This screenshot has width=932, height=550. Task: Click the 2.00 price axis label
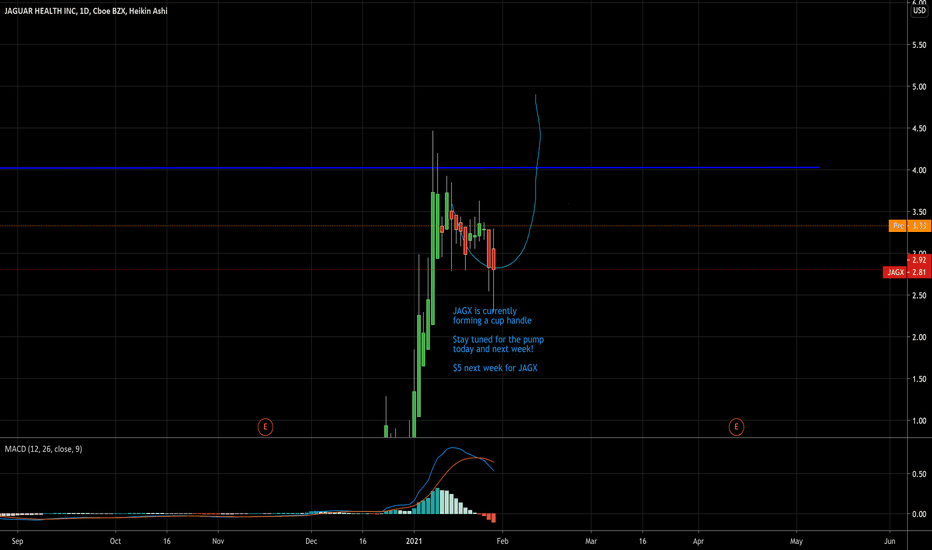919,337
